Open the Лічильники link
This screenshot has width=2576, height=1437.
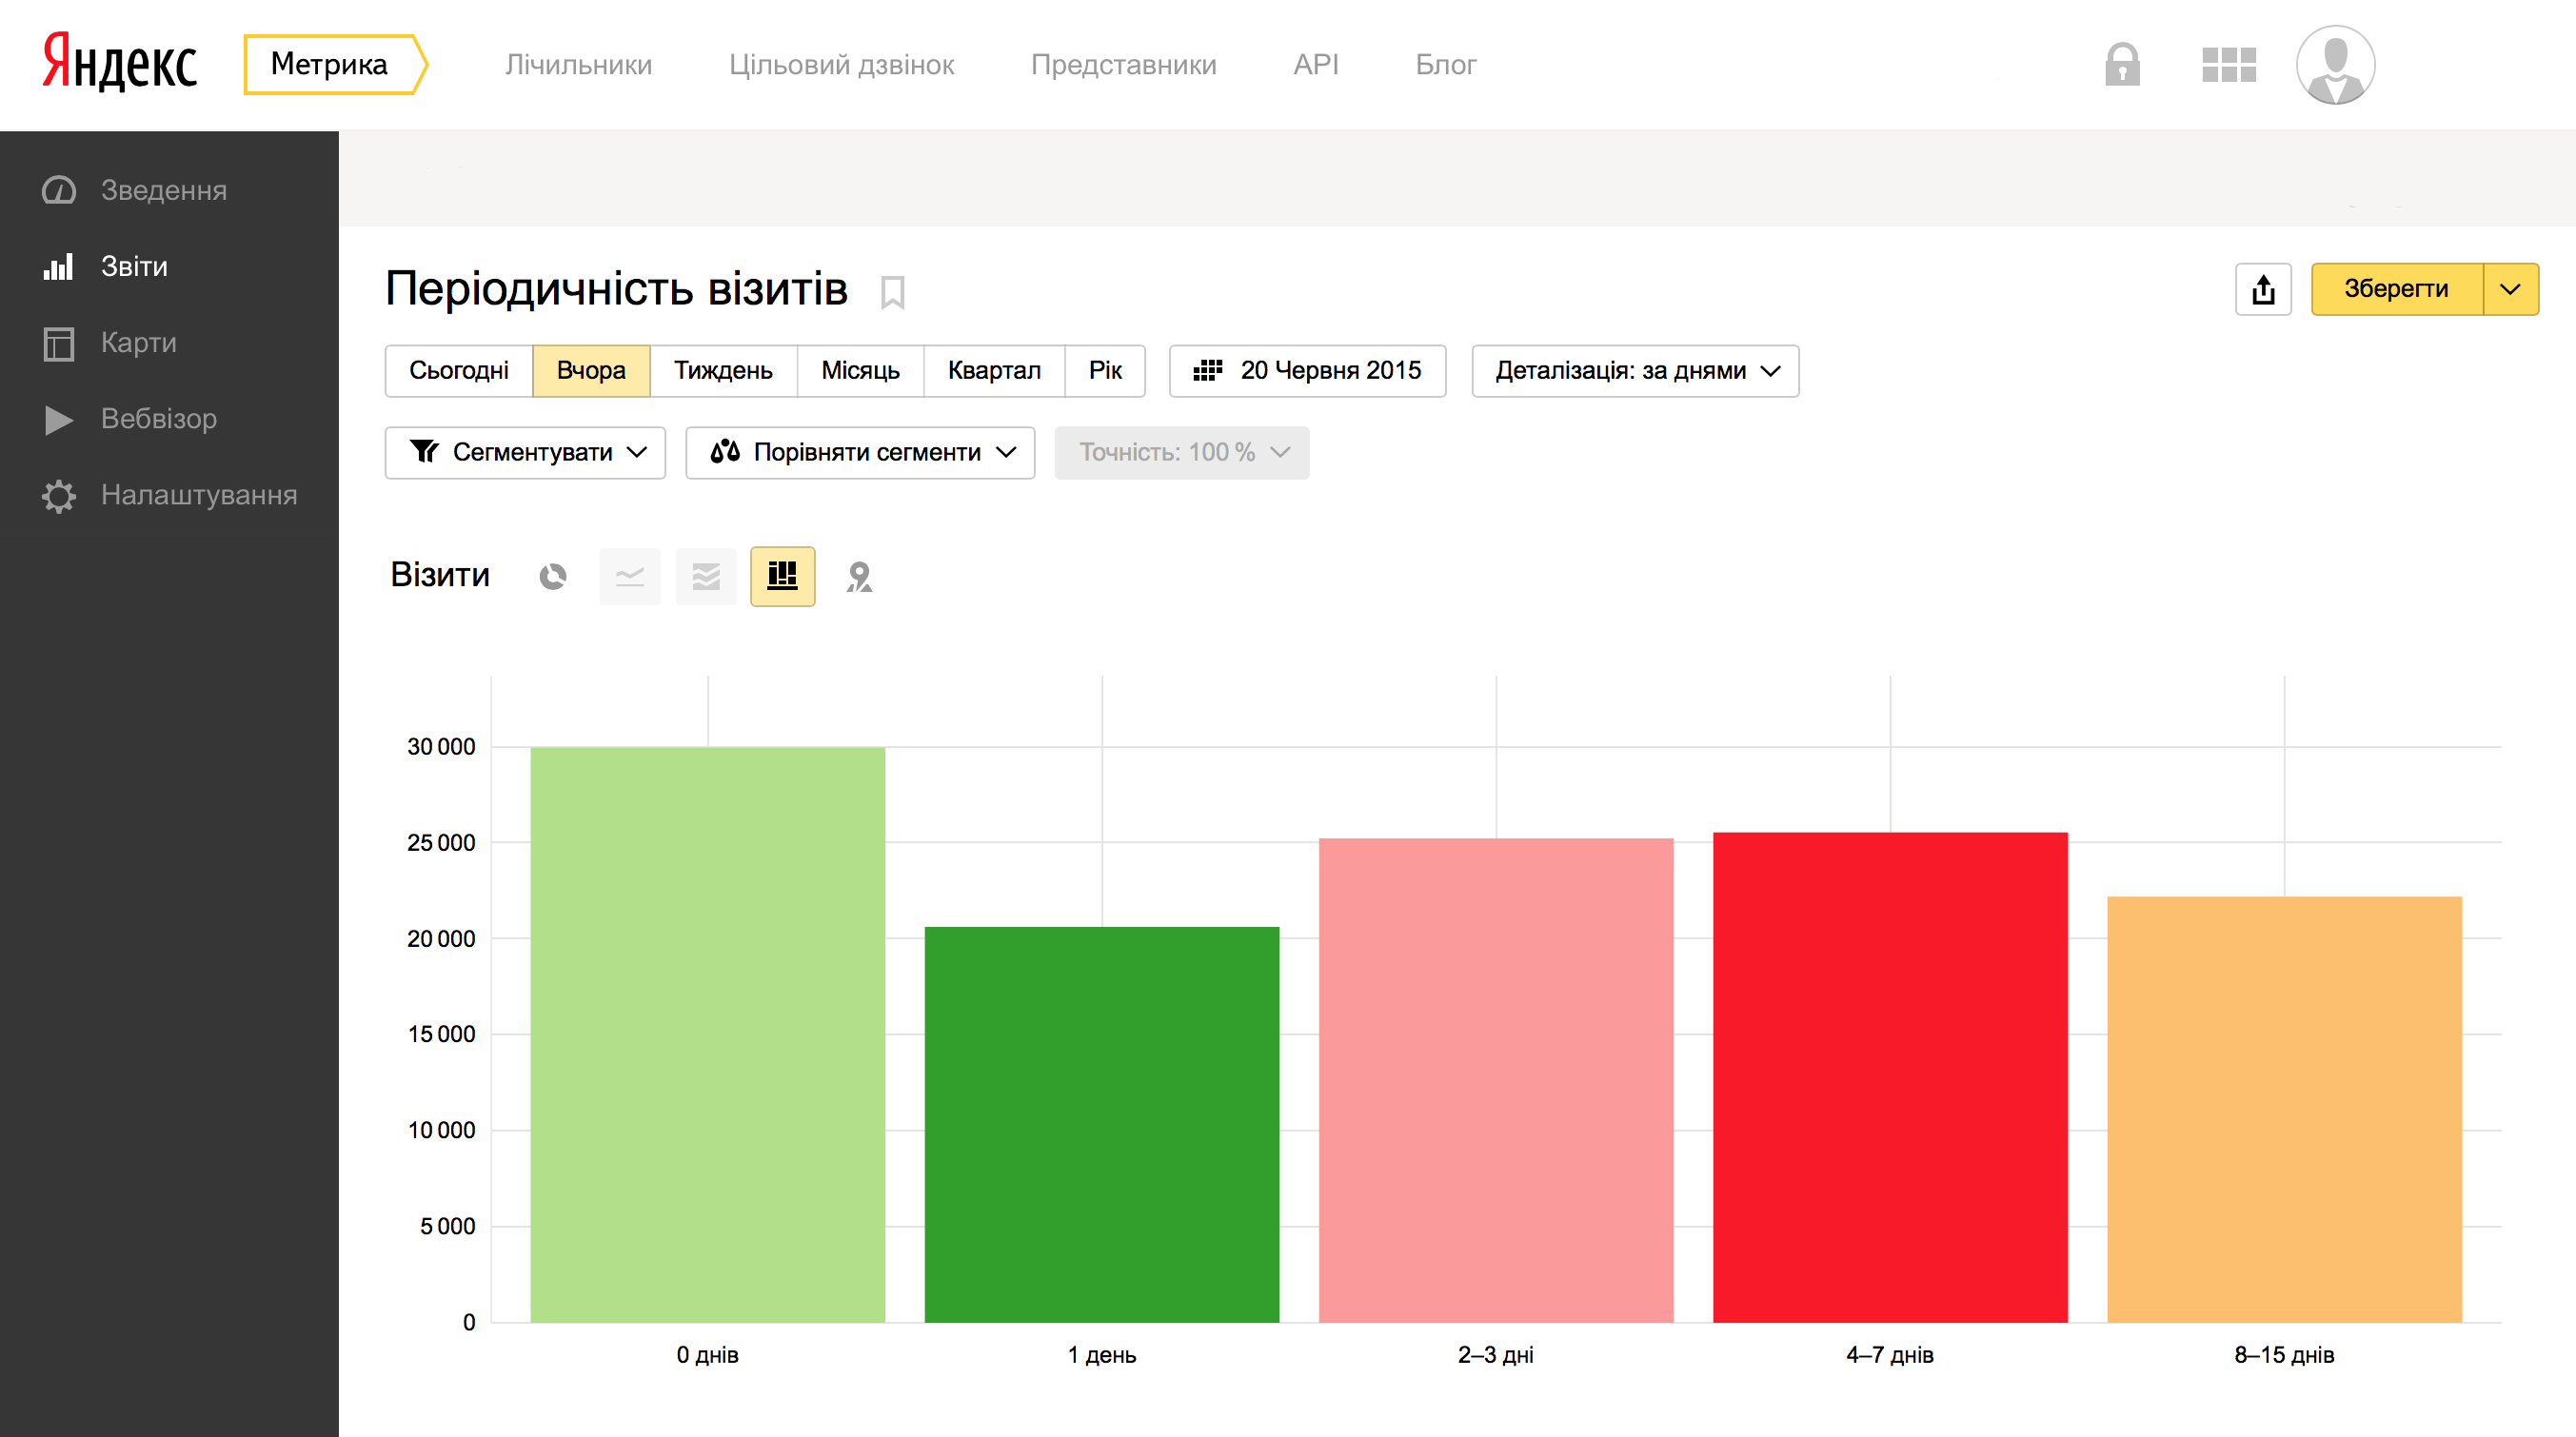tap(578, 65)
